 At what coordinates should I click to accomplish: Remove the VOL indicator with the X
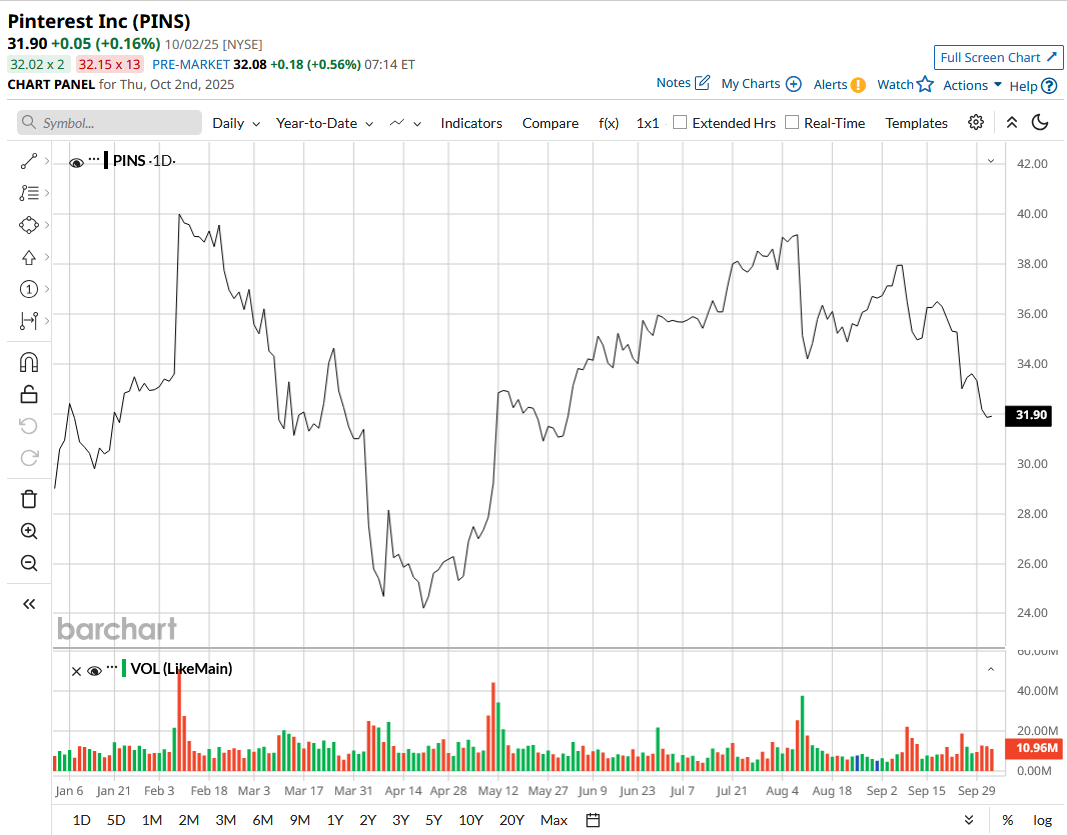pyautogui.click(x=76, y=672)
